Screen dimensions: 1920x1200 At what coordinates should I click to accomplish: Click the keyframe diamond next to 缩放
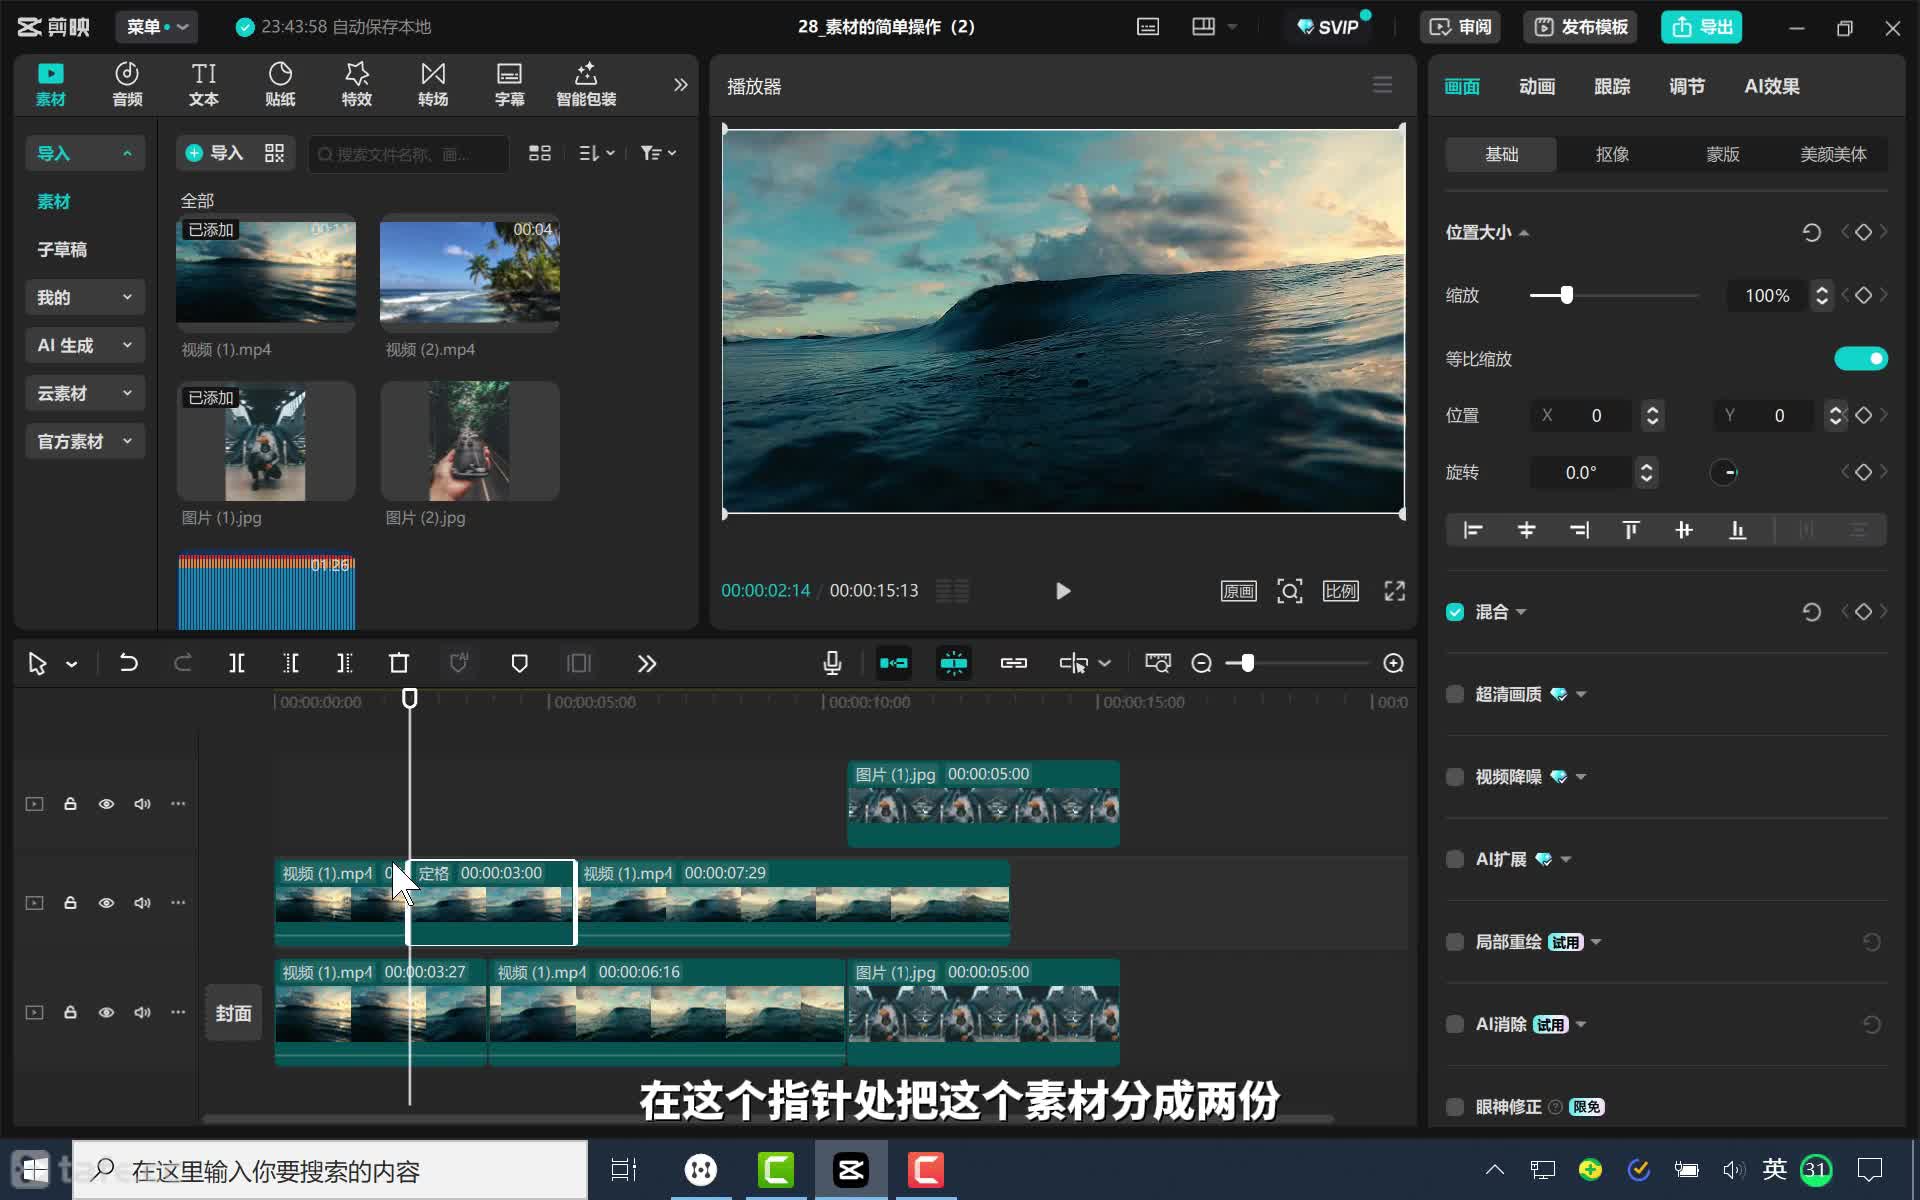[x=1863, y=295]
